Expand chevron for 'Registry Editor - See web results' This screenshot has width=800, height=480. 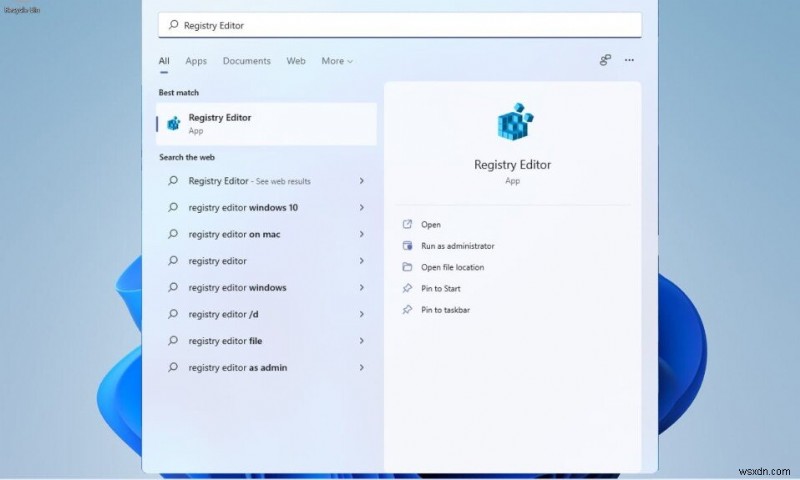tap(361, 181)
